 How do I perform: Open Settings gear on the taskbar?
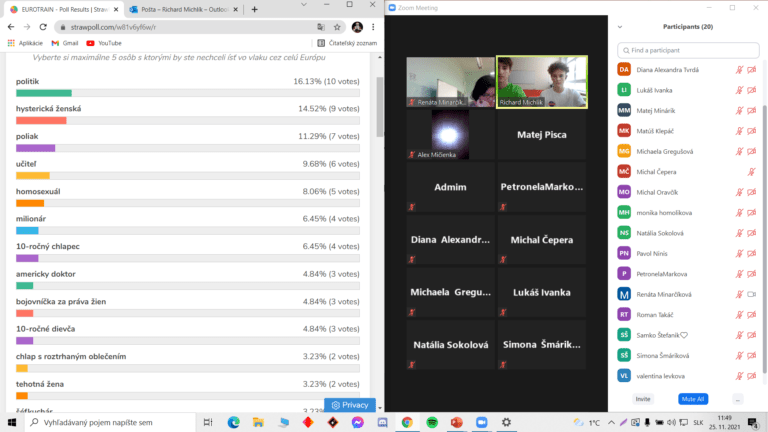[506, 422]
